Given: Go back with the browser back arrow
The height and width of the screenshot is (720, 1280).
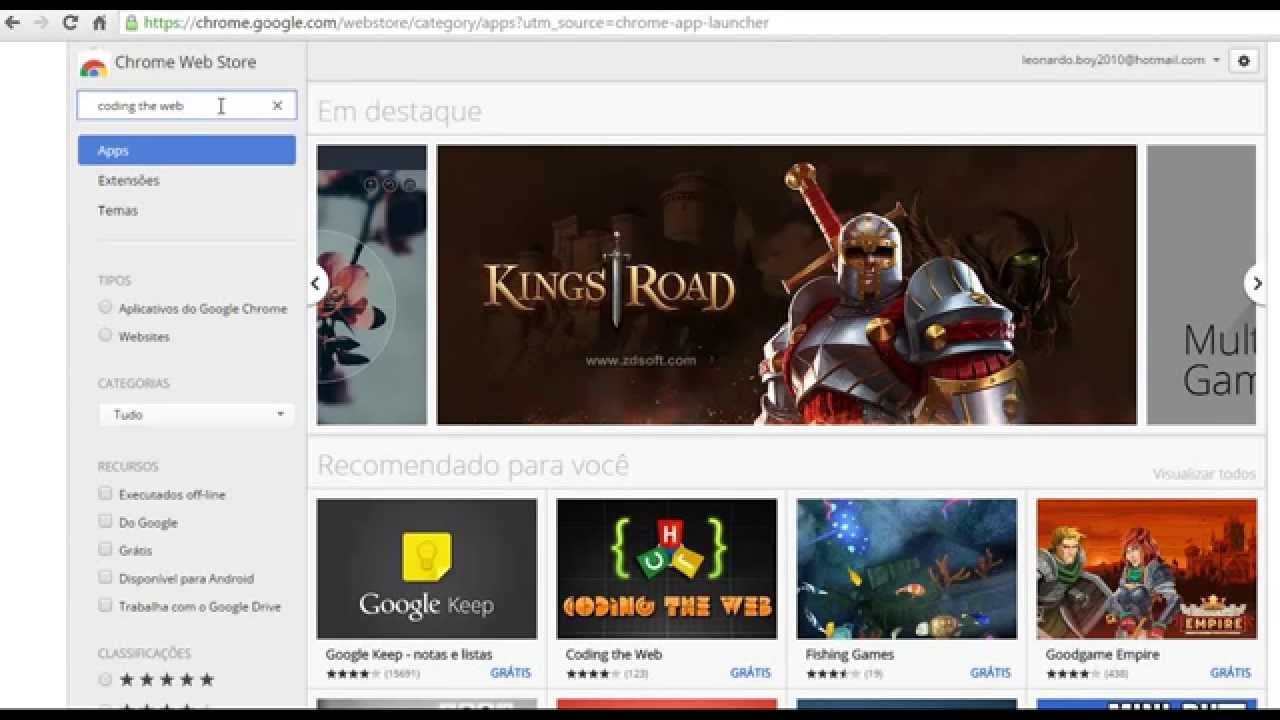Looking at the screenshot, I should (x=13, y=22).
